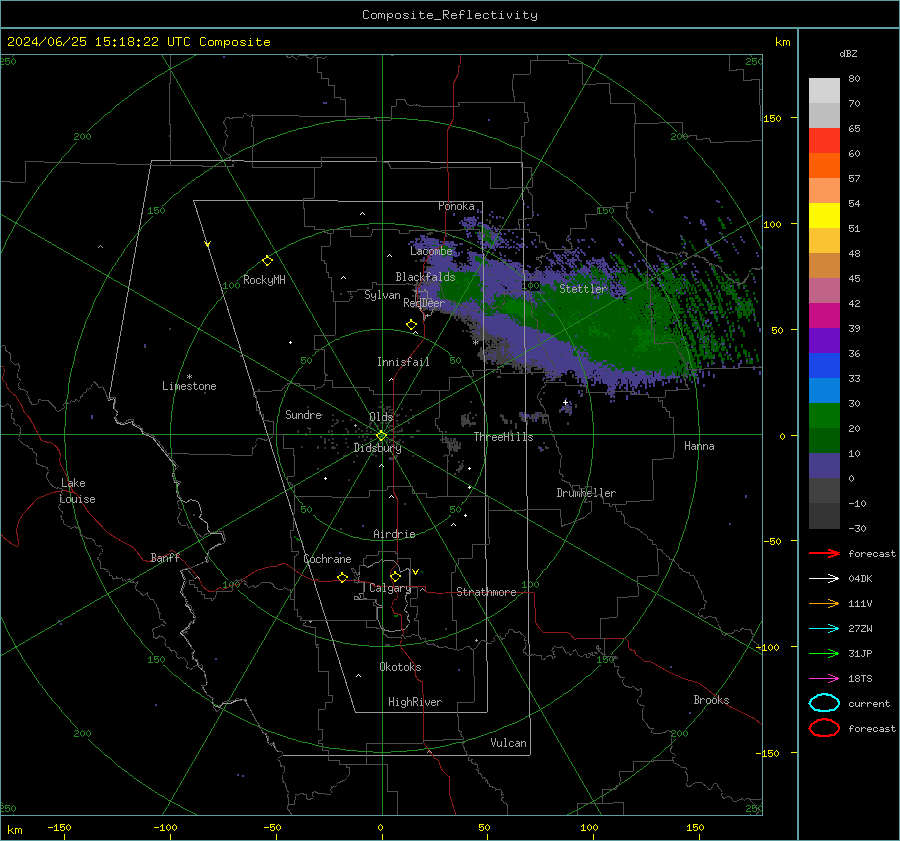Select the slate-purple 0–10 dBZ color band
The image size is (900, 841).
[824, 466]
